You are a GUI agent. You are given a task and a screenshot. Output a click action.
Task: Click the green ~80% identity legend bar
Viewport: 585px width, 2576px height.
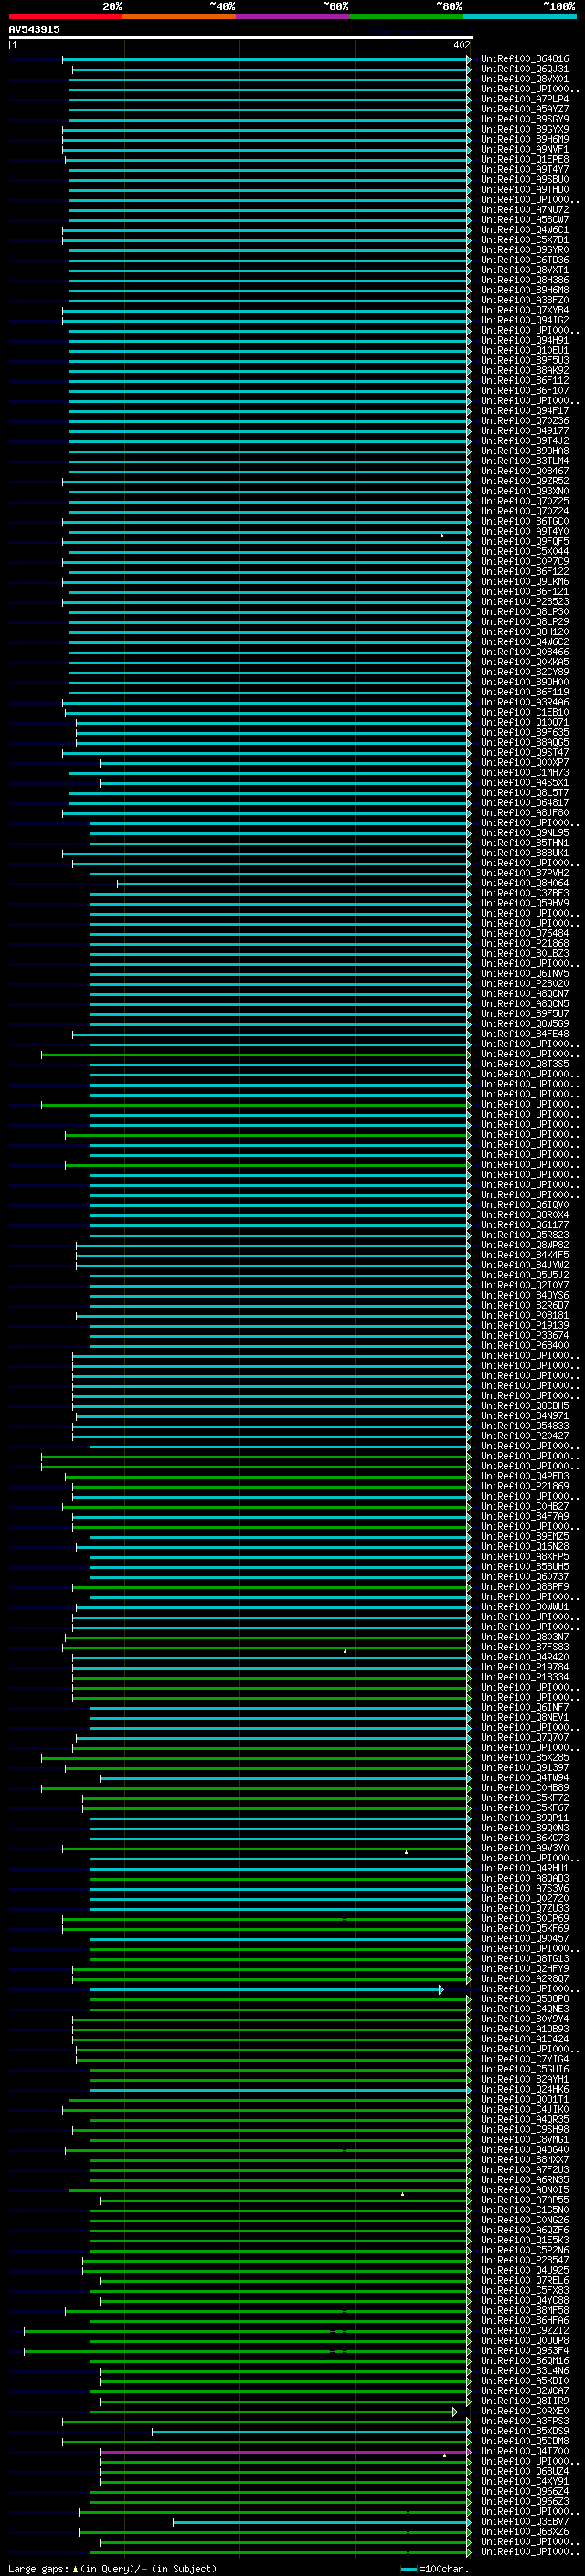(406, 16)
